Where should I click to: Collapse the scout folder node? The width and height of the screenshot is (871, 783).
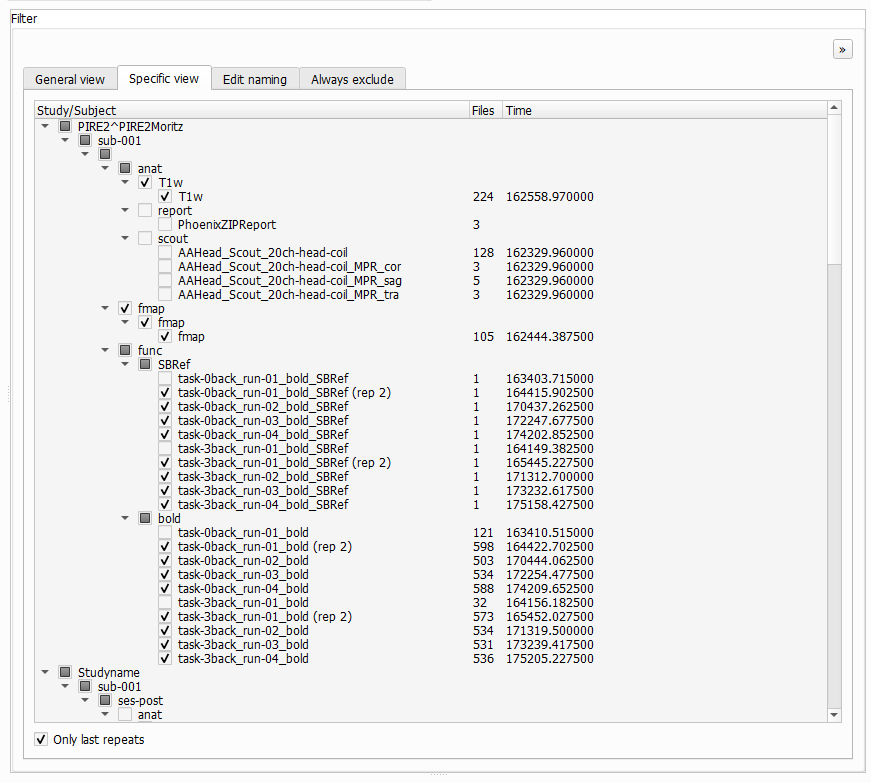coord(125,238)
